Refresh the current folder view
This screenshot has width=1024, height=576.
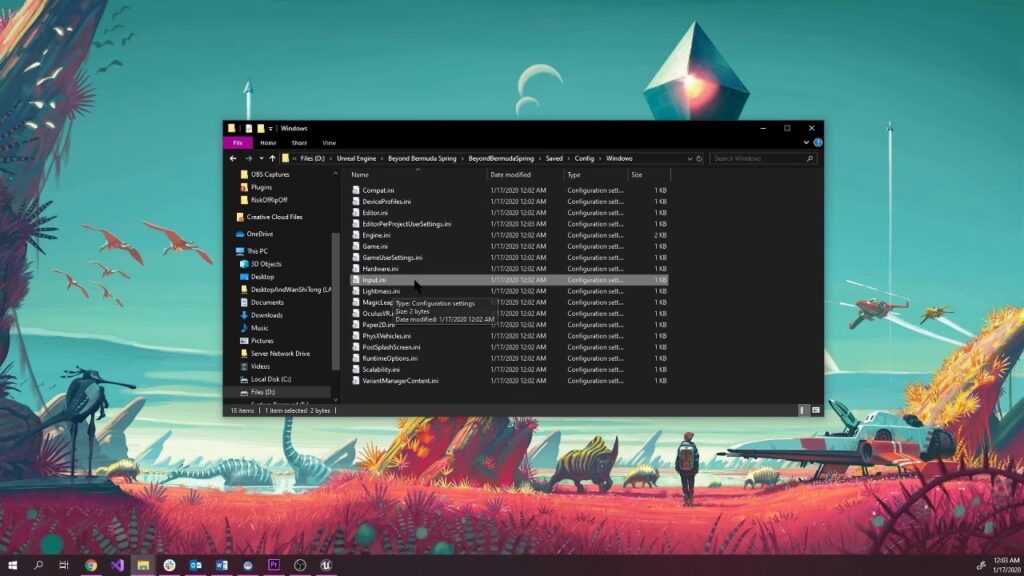pyautogui.click(x=699, y=158)
